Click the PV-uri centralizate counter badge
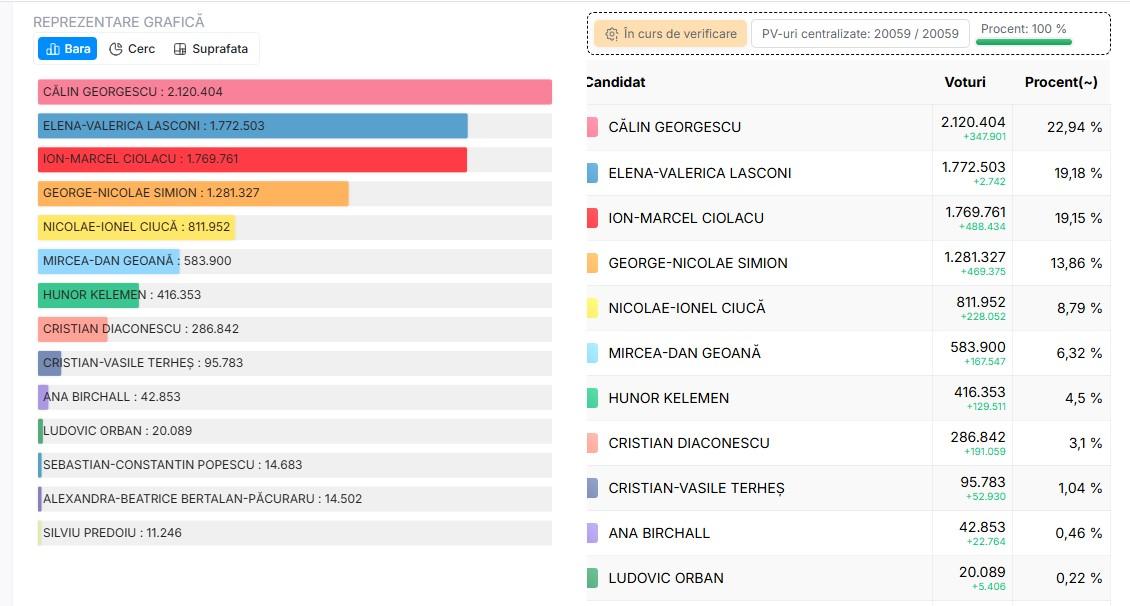 860,34
